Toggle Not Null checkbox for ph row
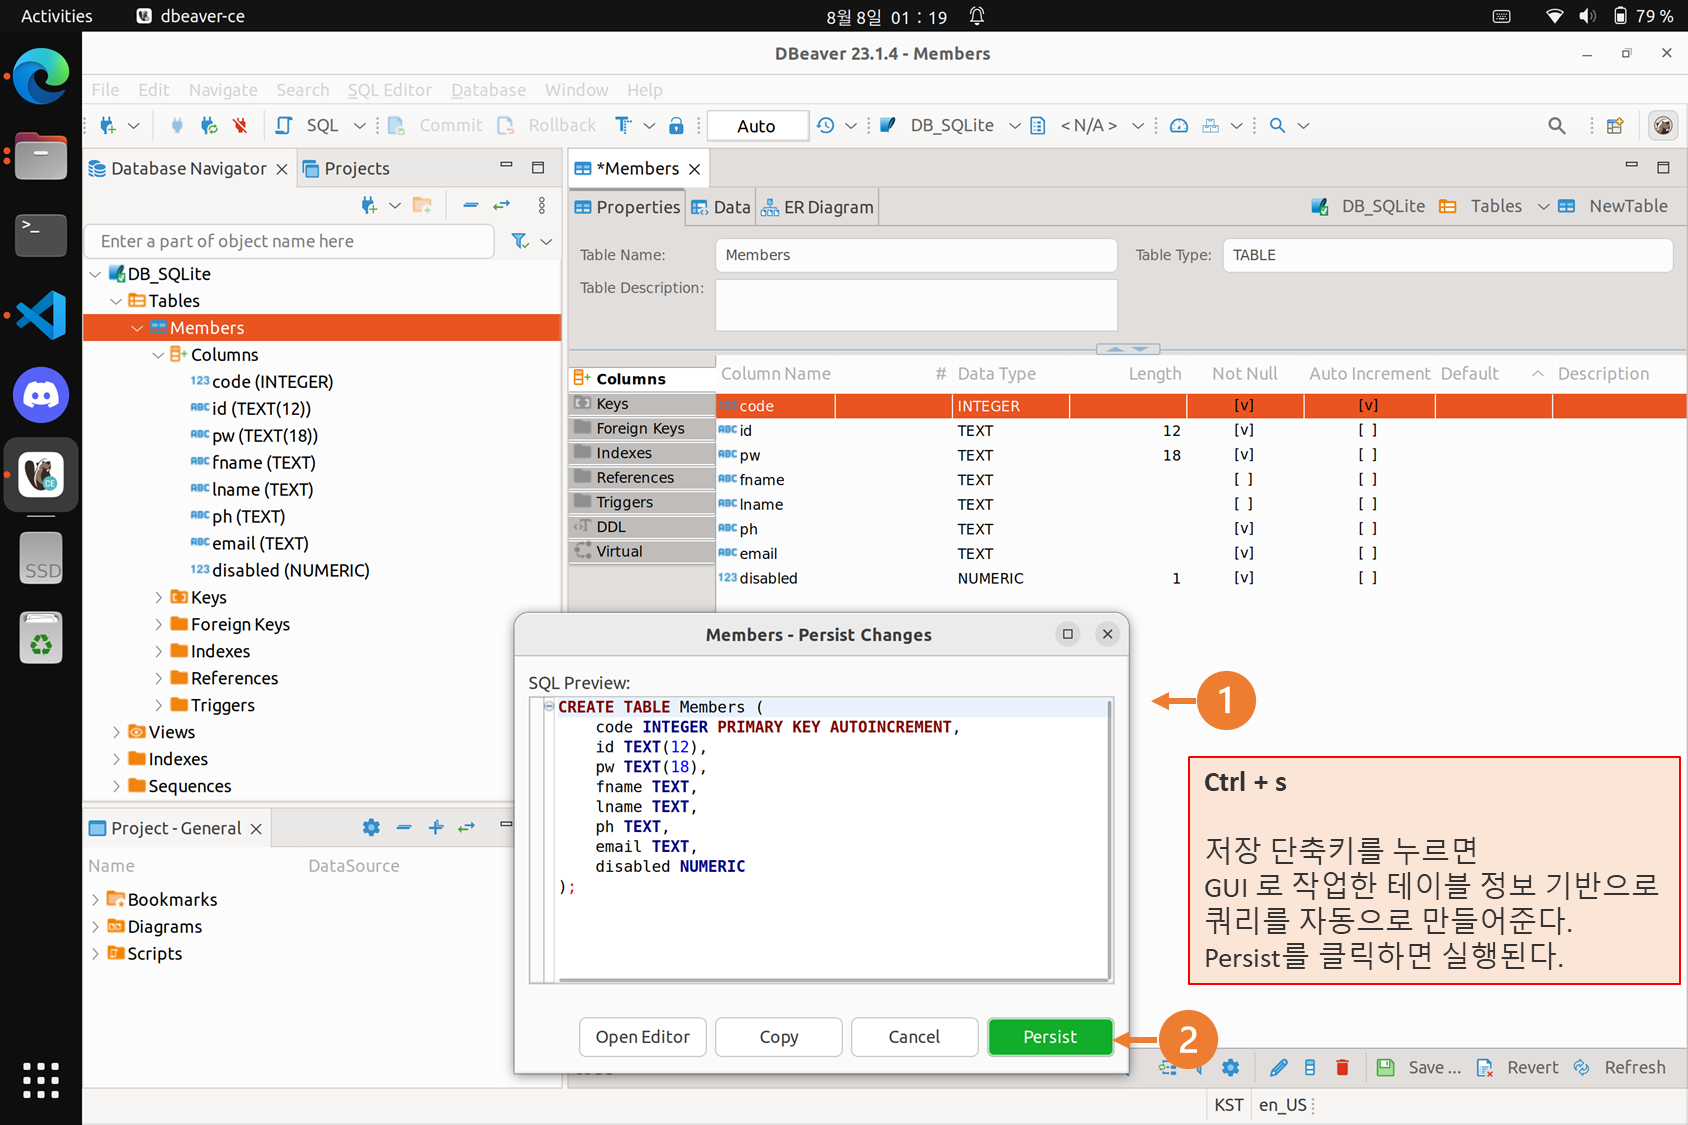The width and height of the screenshot is (1688, 1125). click(1243, 528)
